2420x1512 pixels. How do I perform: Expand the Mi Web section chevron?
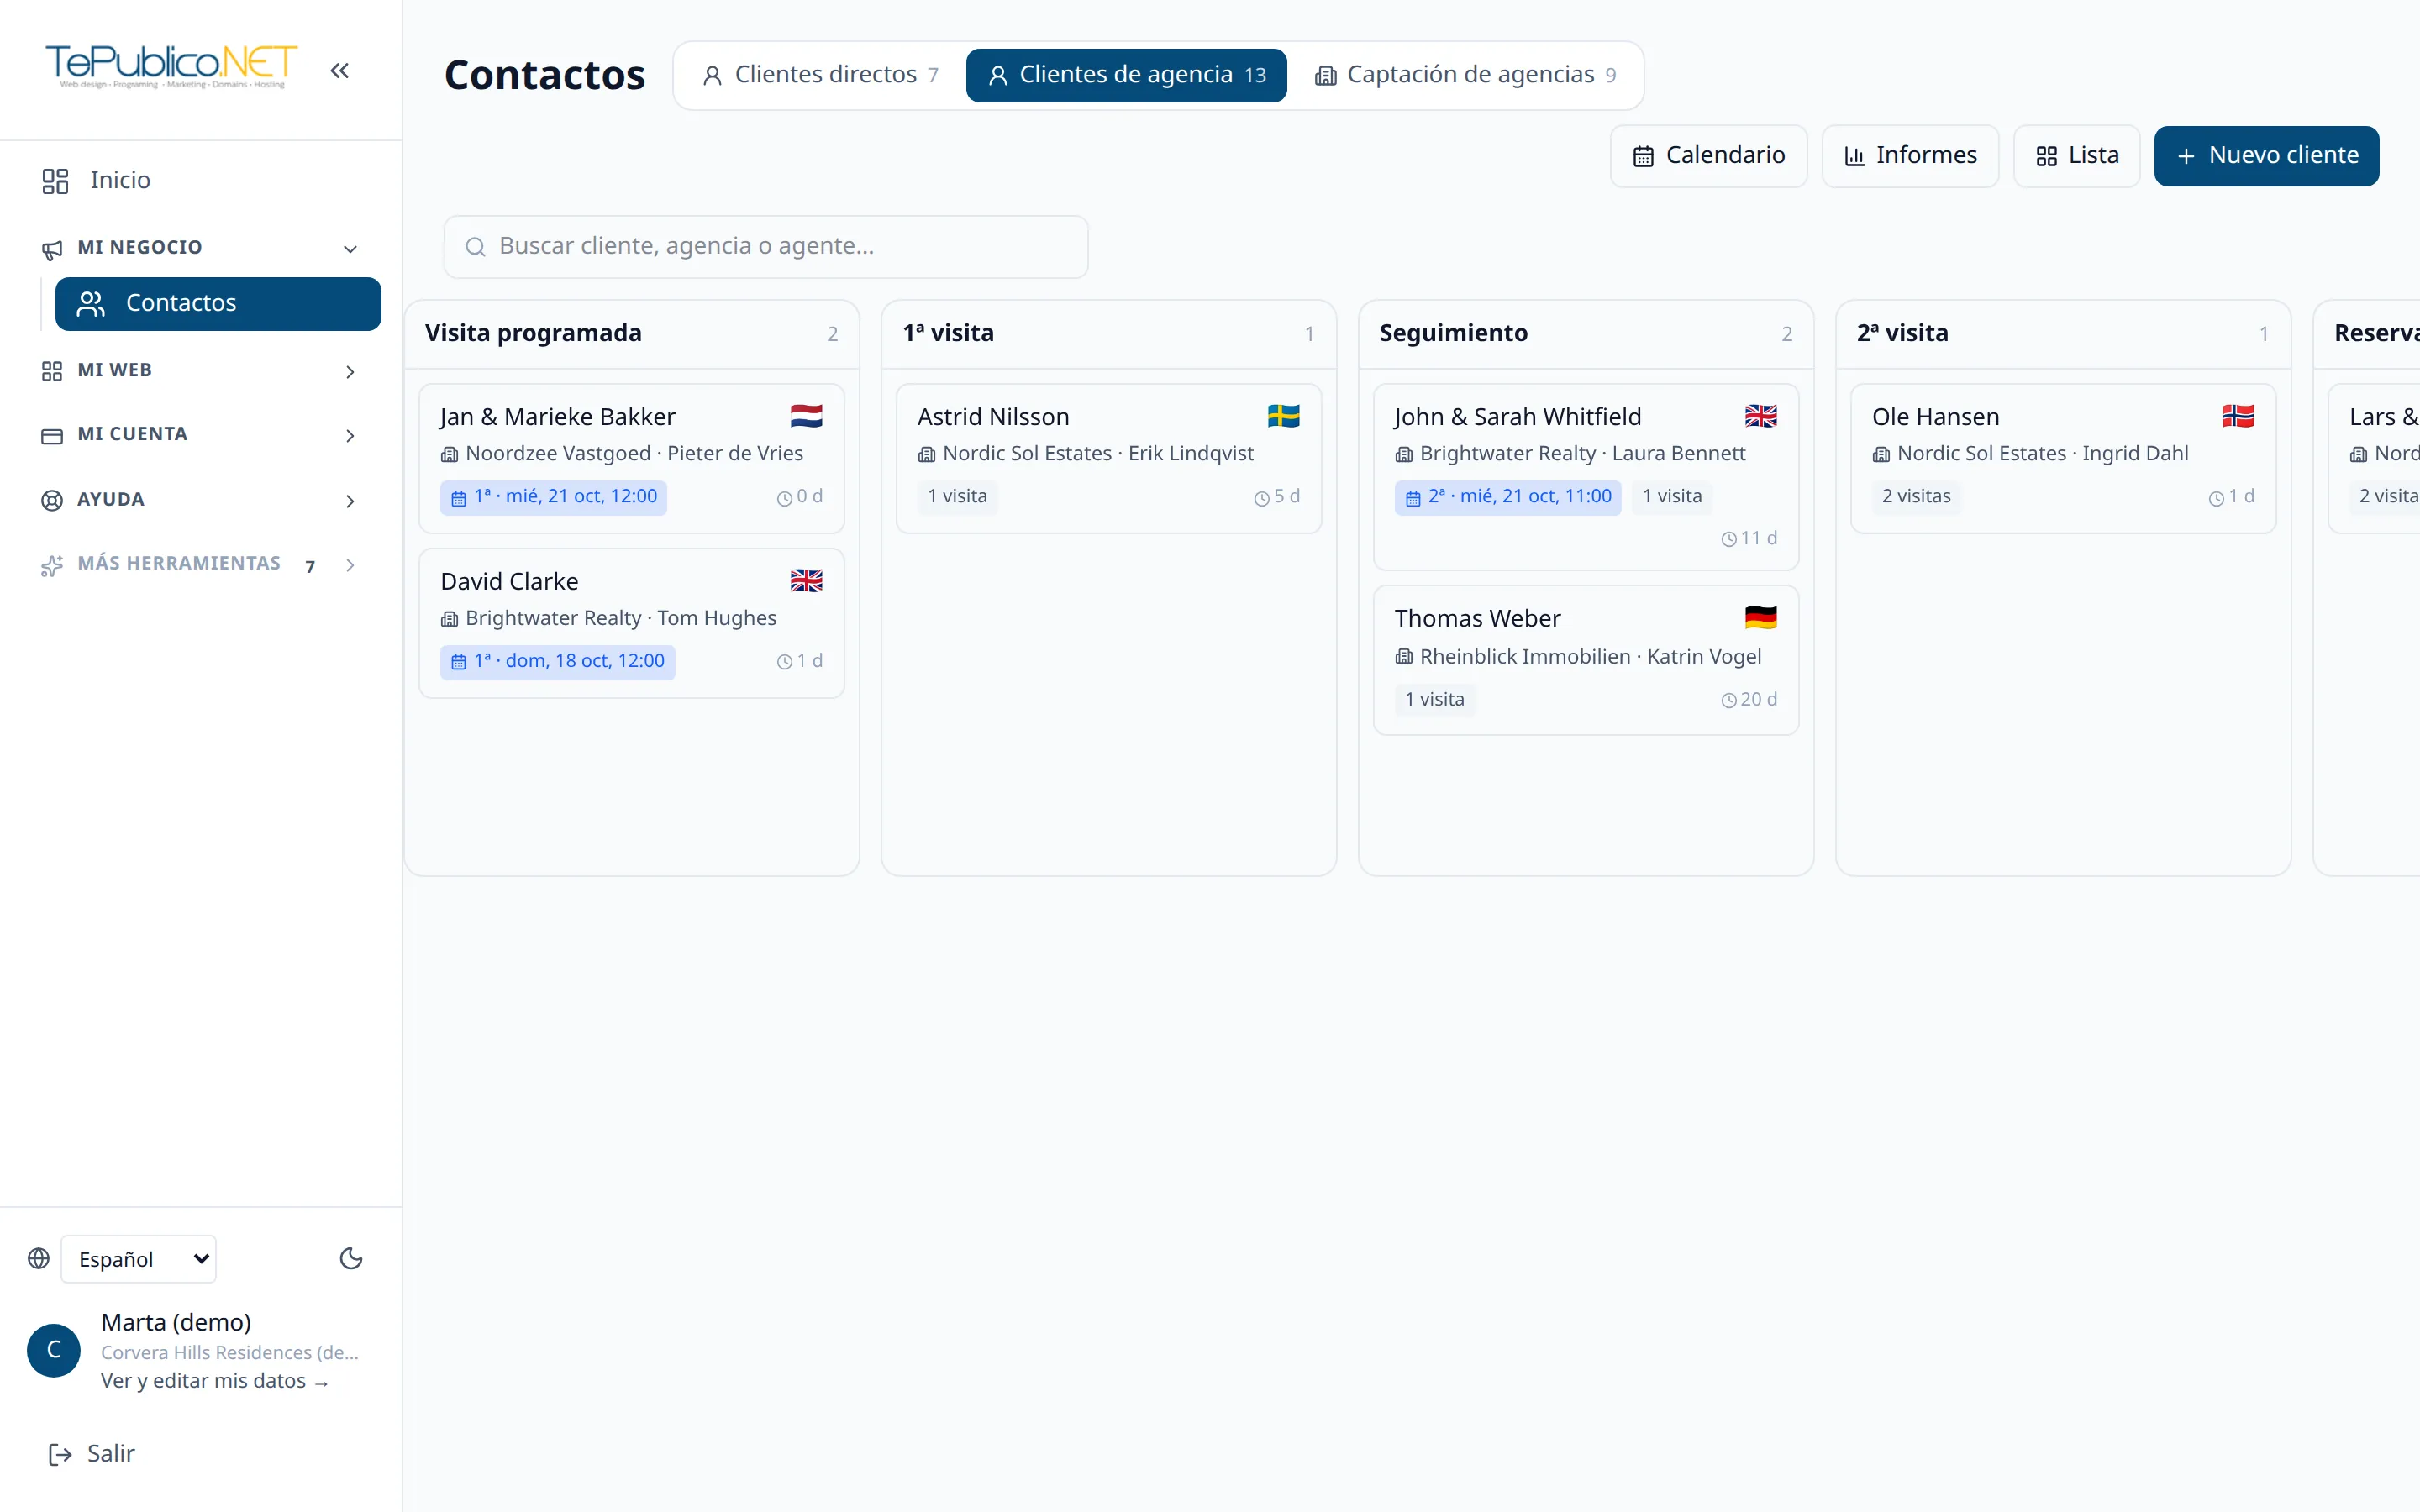(x=350, y=372)
